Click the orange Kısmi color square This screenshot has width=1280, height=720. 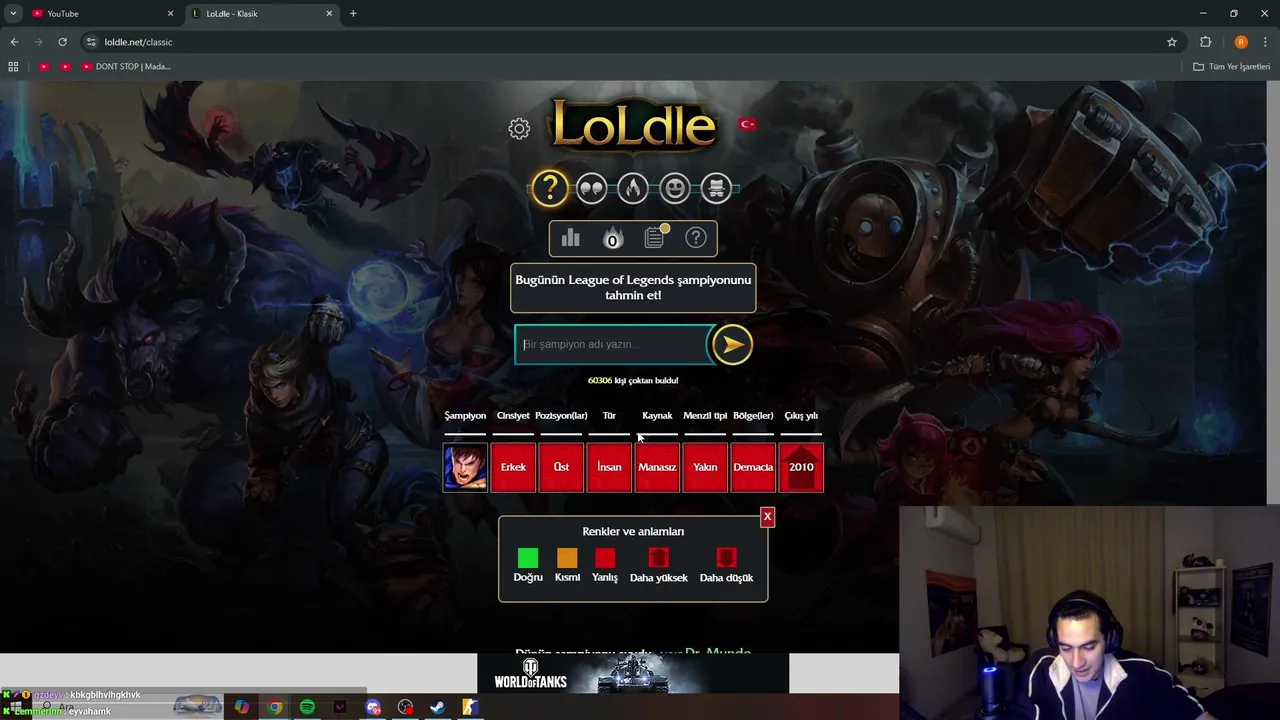tap(567, 558)
